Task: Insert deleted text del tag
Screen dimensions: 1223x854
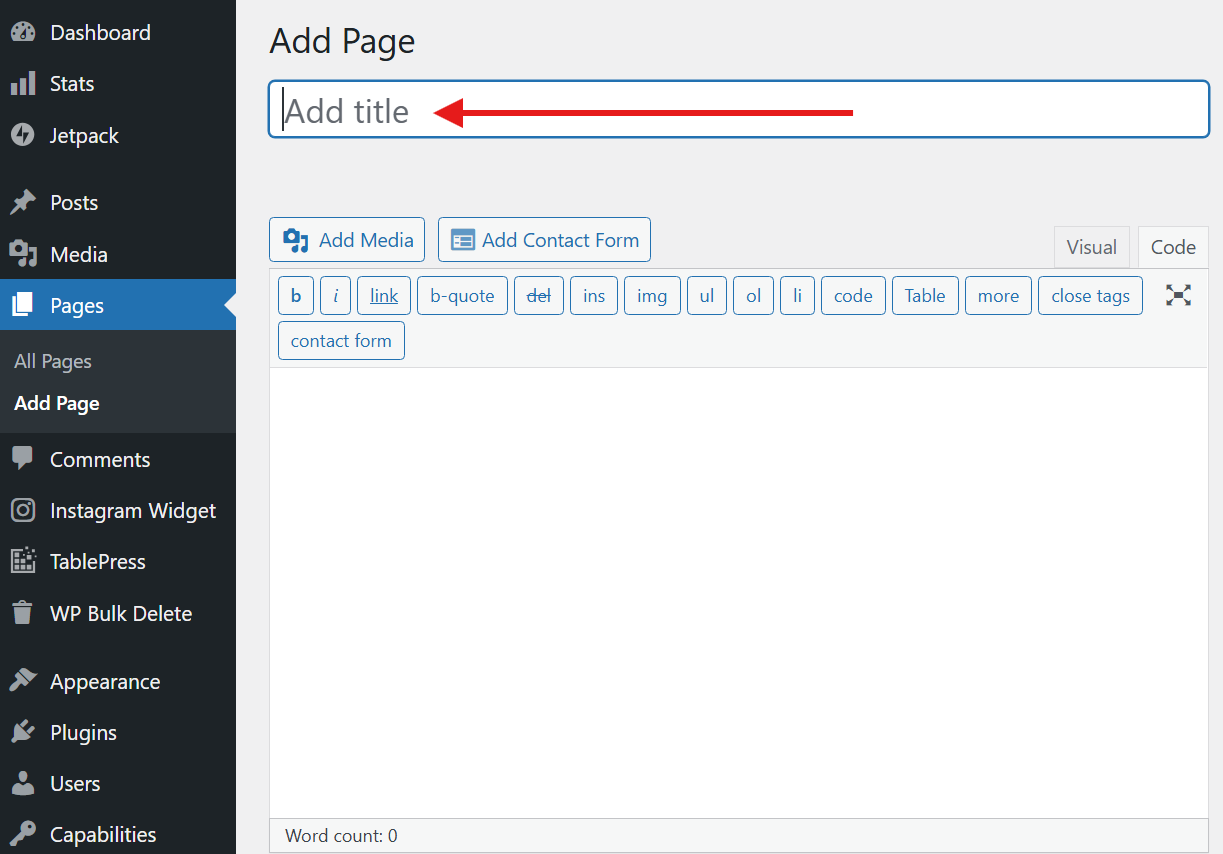Action: (539, 295)
